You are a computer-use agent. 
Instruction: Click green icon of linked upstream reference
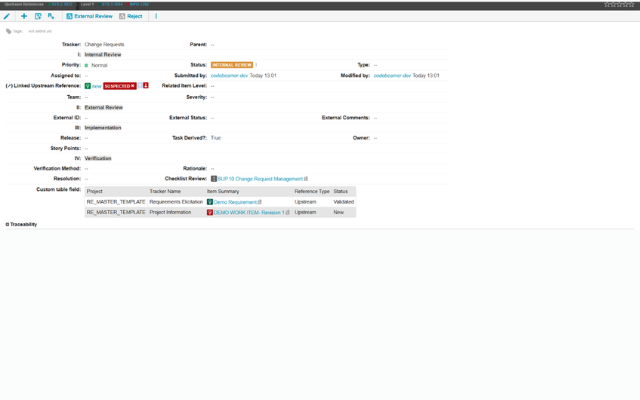coord(87,86)
